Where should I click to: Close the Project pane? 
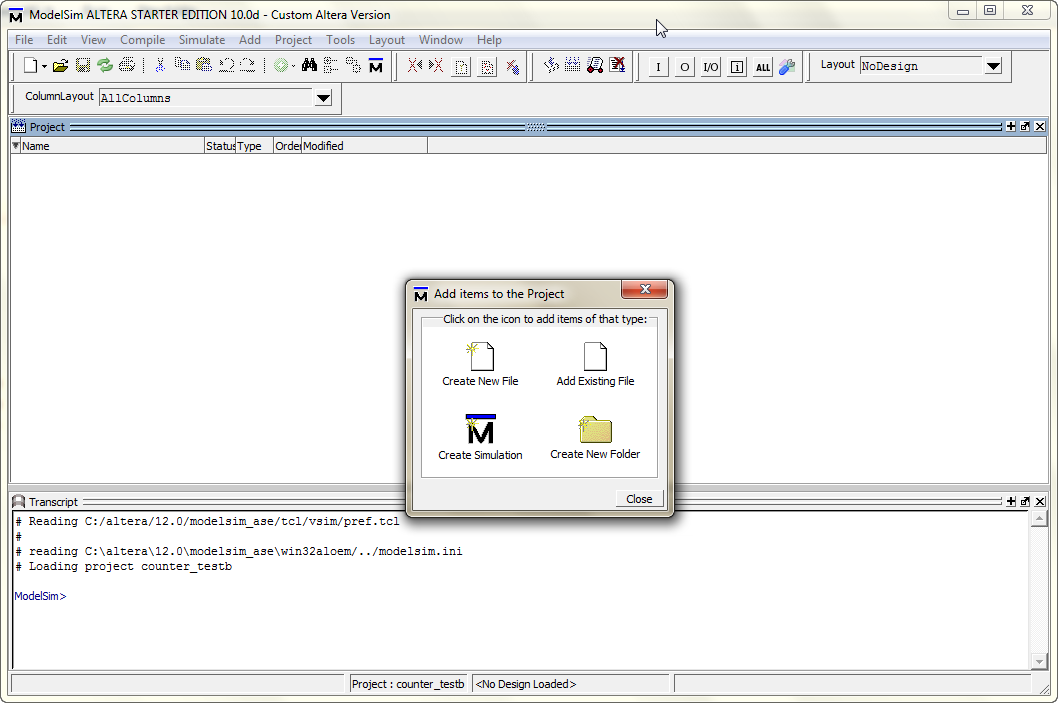pos(1040,126)
